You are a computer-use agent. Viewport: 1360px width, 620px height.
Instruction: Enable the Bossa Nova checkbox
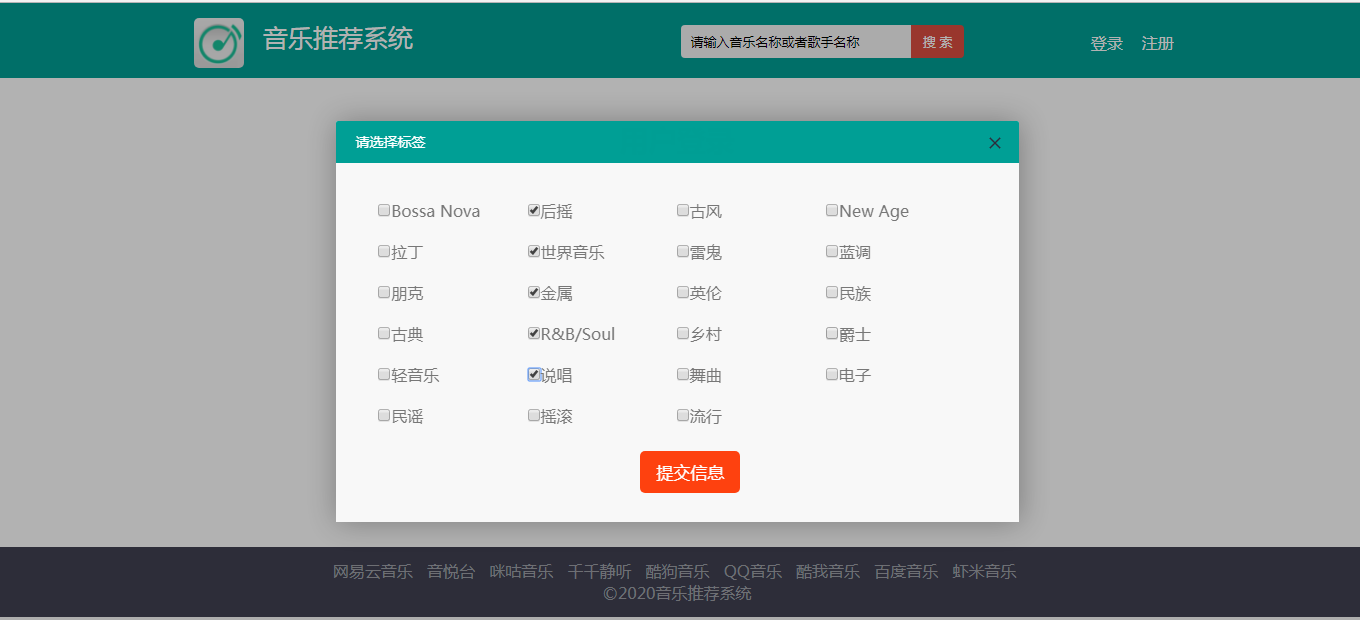(384, 210)
